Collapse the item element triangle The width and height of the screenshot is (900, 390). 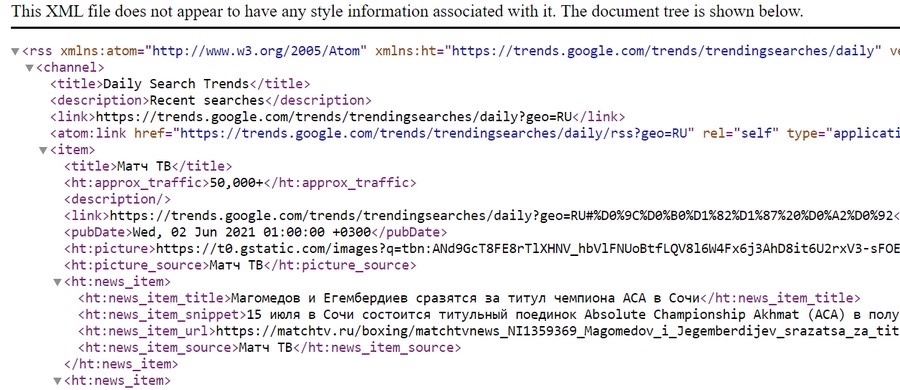point(43,150)
